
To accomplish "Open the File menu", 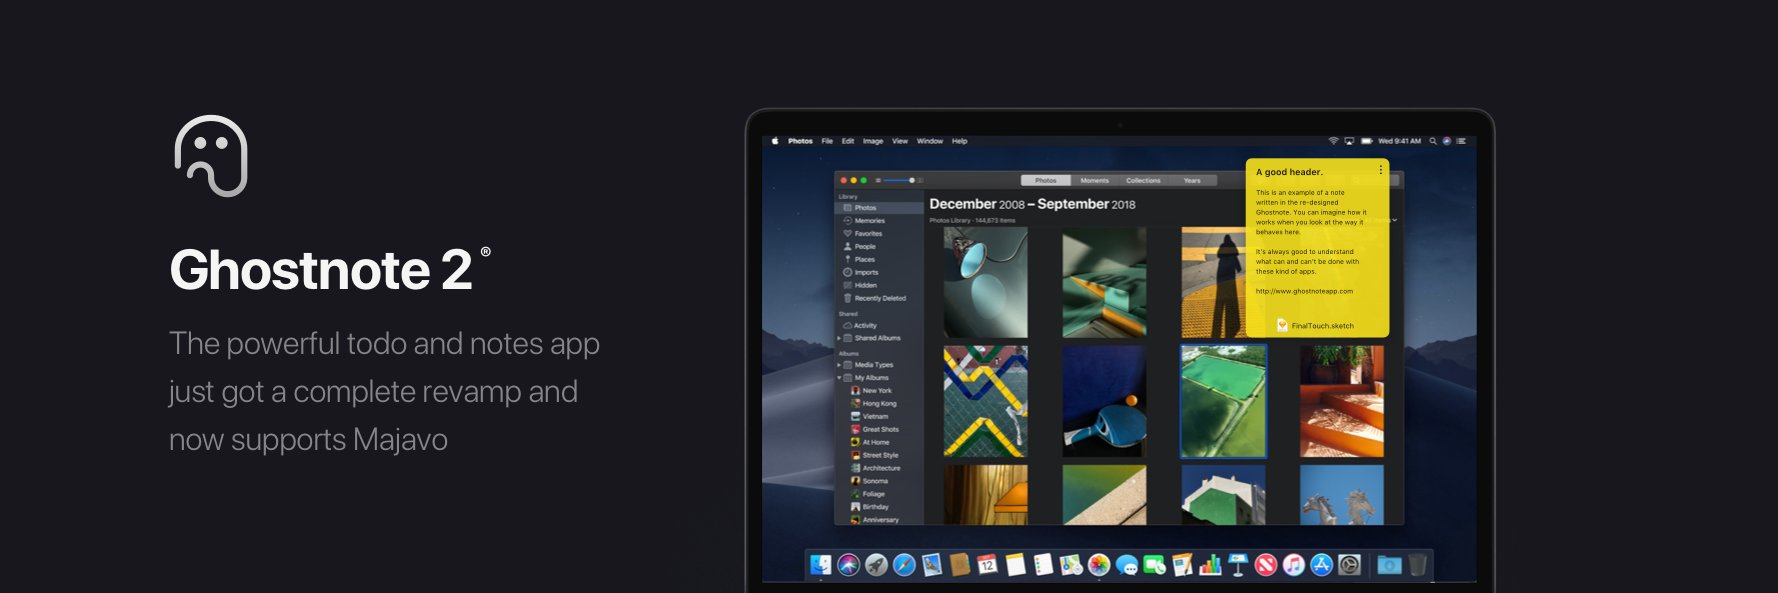I will [827, 141].
